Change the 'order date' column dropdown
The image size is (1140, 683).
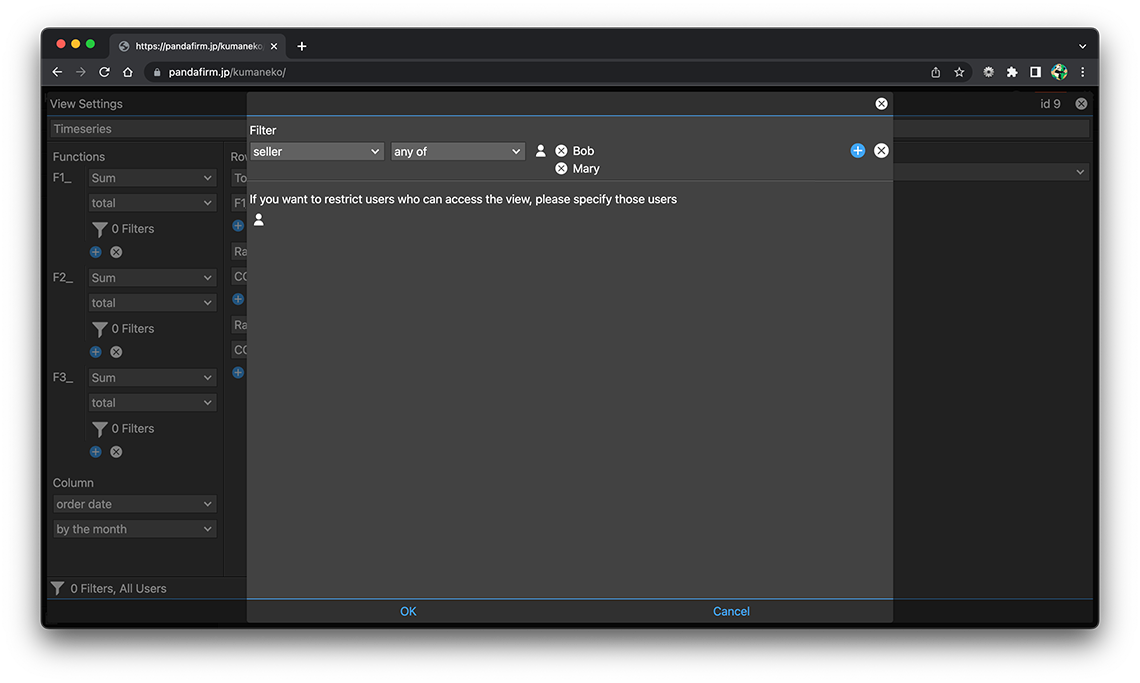coord(135,504)
